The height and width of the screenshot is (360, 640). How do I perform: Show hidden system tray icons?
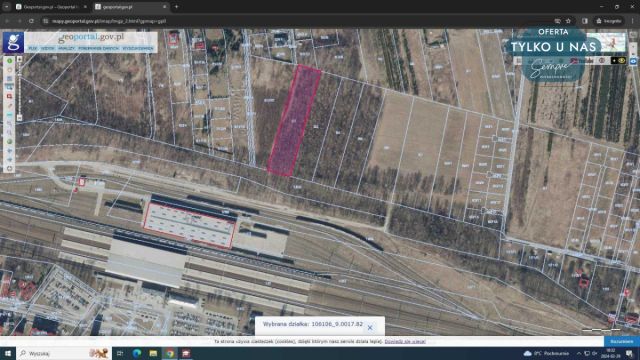(x=579, y=353)
